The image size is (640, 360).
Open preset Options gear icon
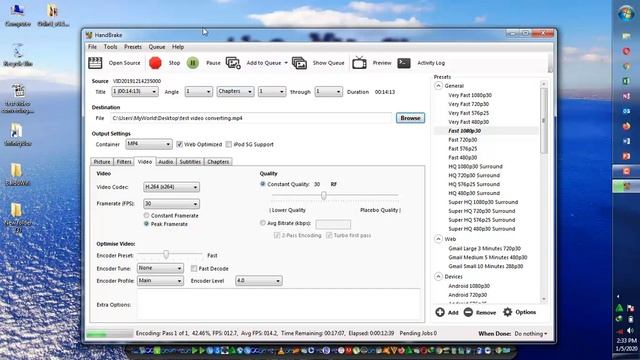click(x=507, y=312)
